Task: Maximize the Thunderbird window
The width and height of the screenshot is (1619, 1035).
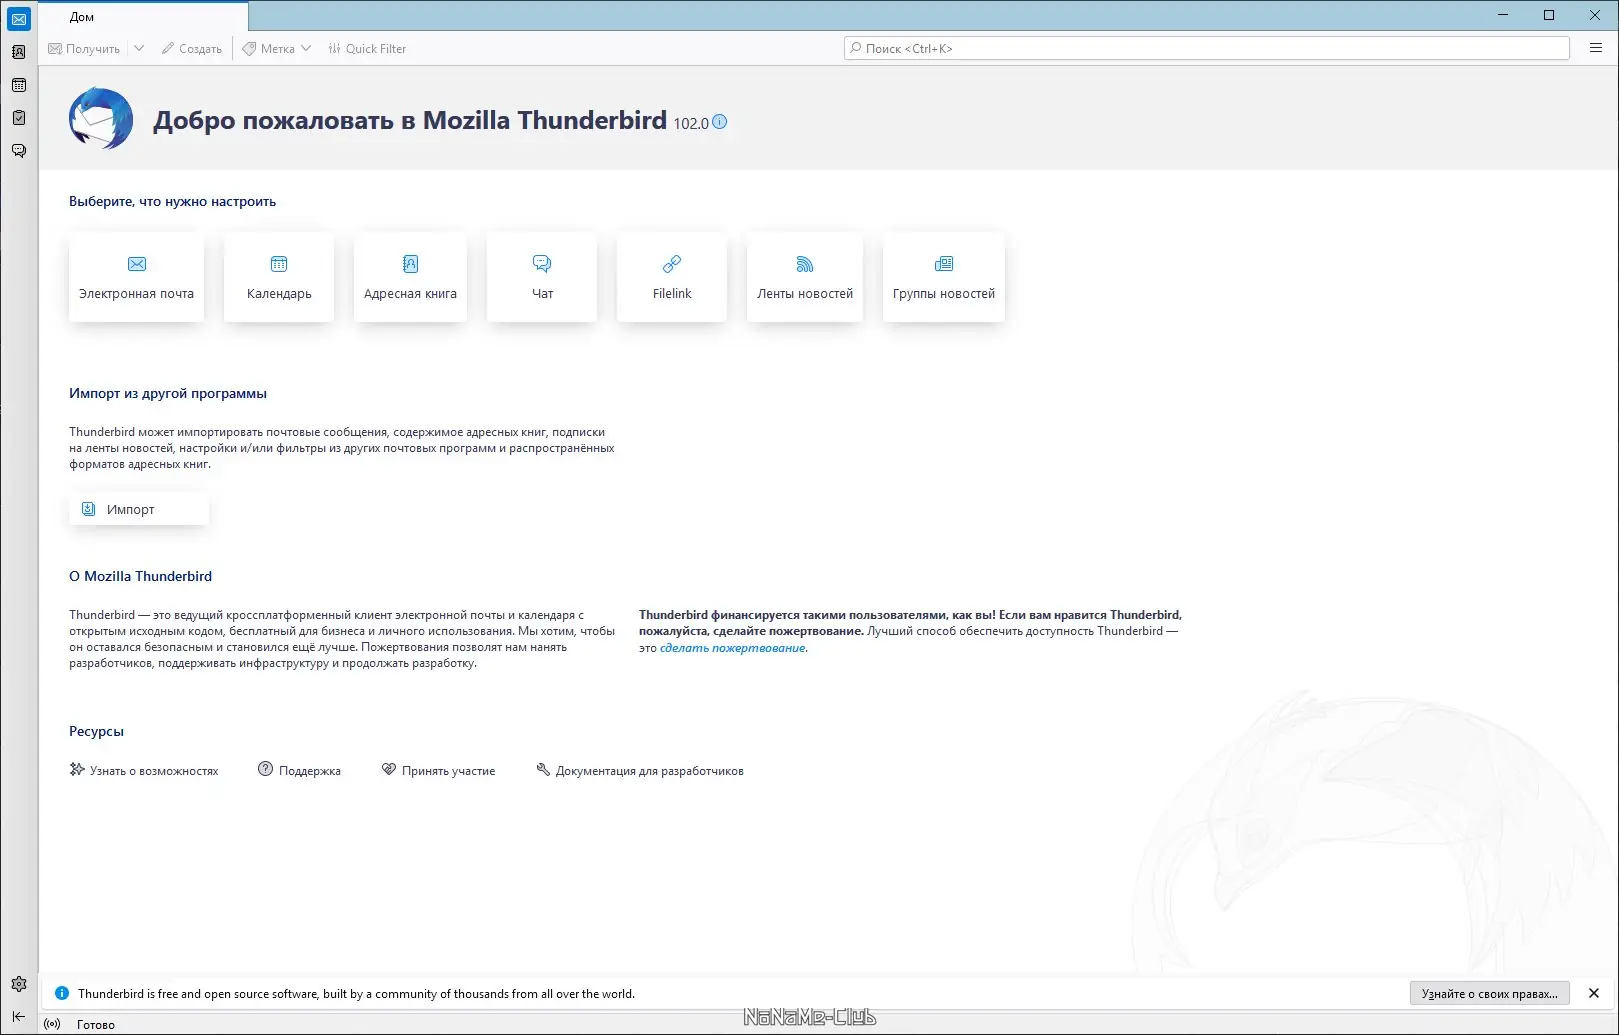Action: (x=1549, y=15)
